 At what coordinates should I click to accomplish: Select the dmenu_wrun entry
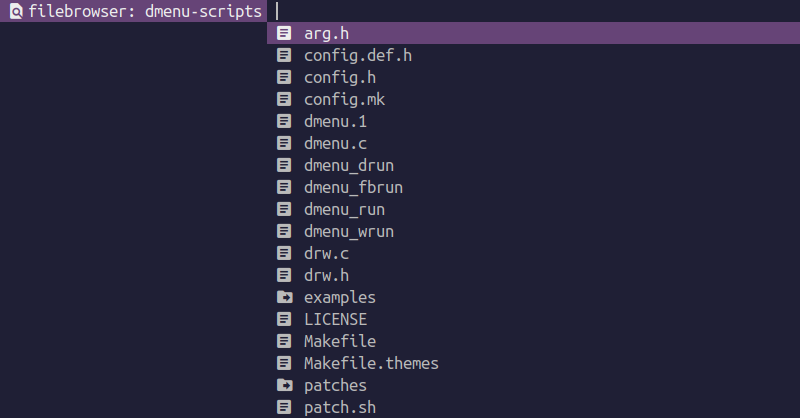[x=533, y=231]
